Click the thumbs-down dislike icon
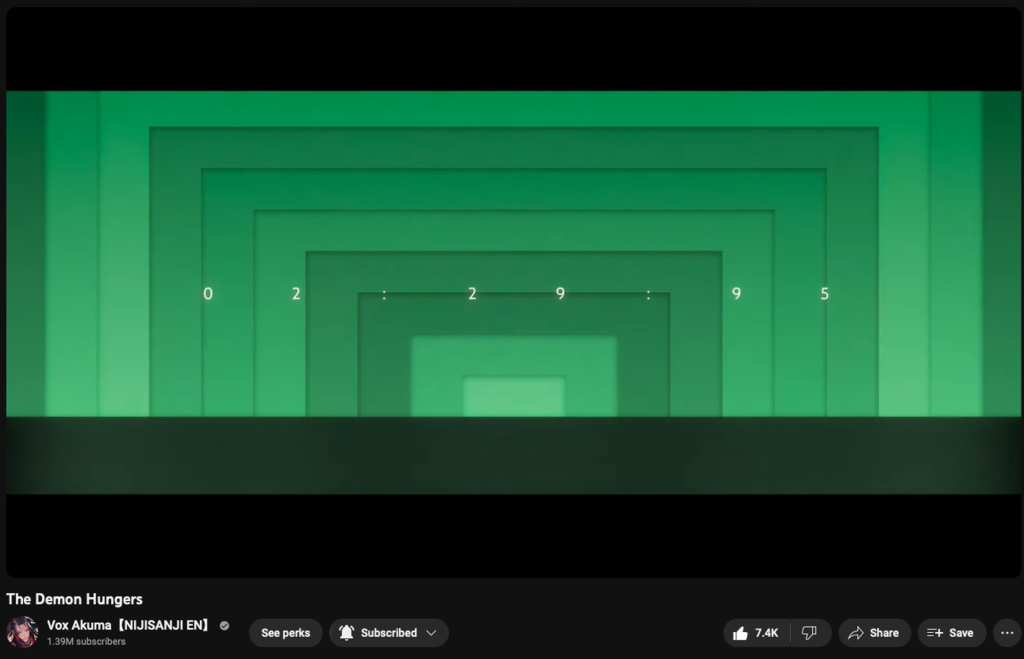 809,633
